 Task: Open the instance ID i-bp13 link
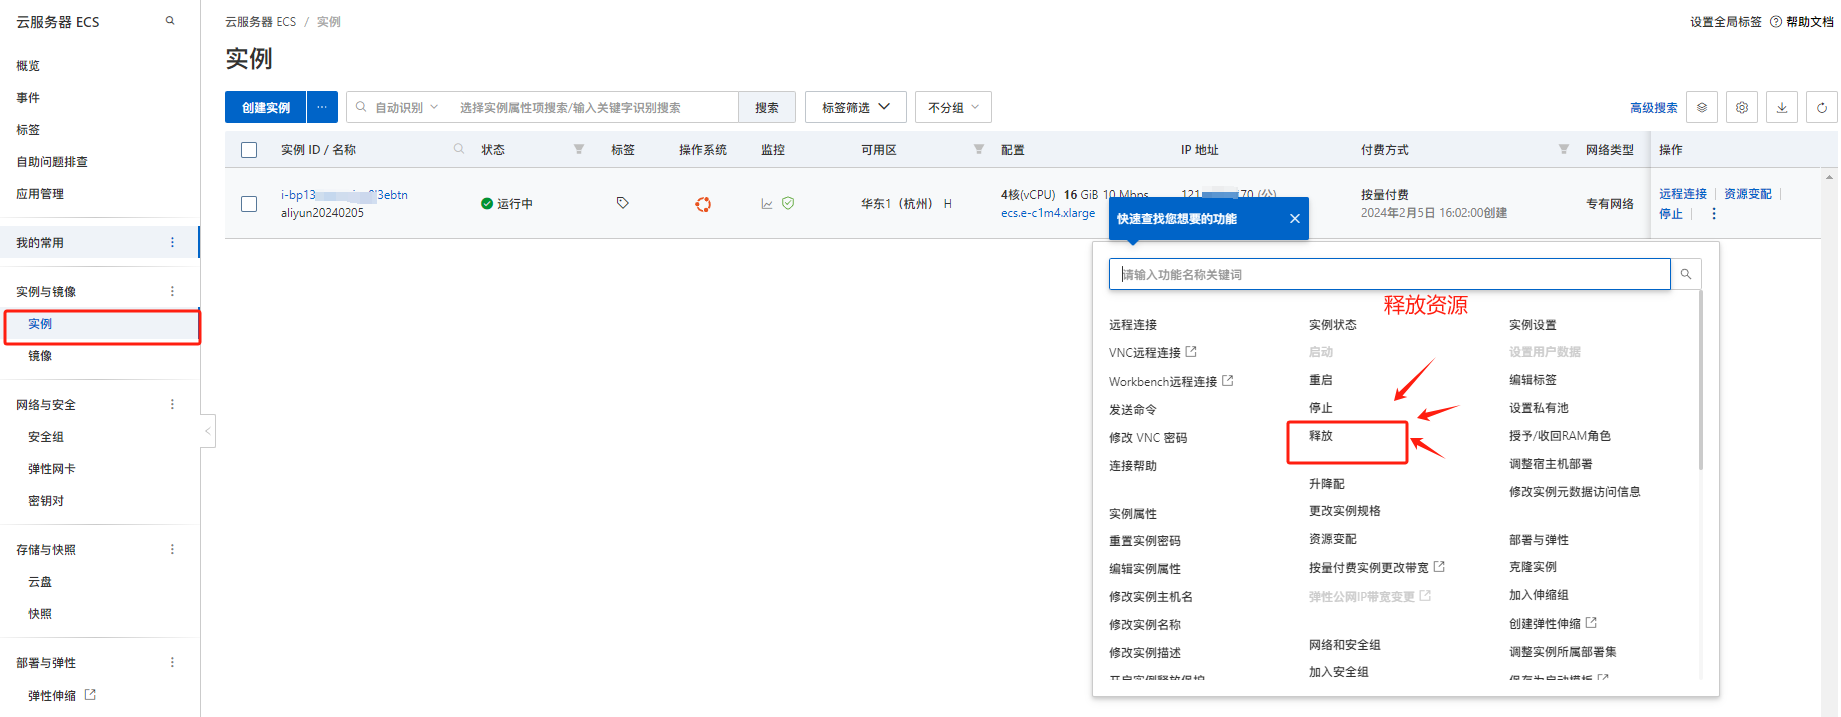[x=344, y=195]
